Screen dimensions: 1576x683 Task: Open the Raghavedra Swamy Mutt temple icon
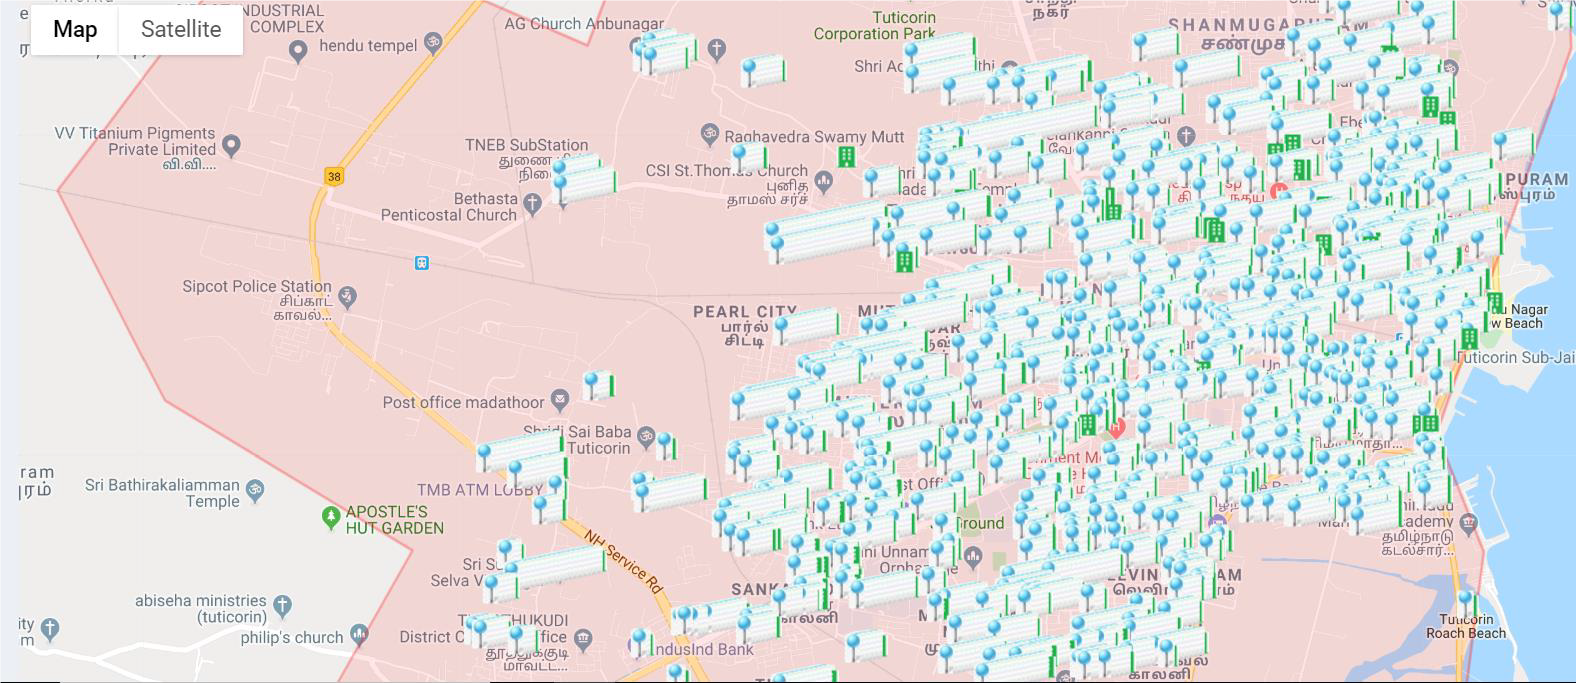point(709,133)
